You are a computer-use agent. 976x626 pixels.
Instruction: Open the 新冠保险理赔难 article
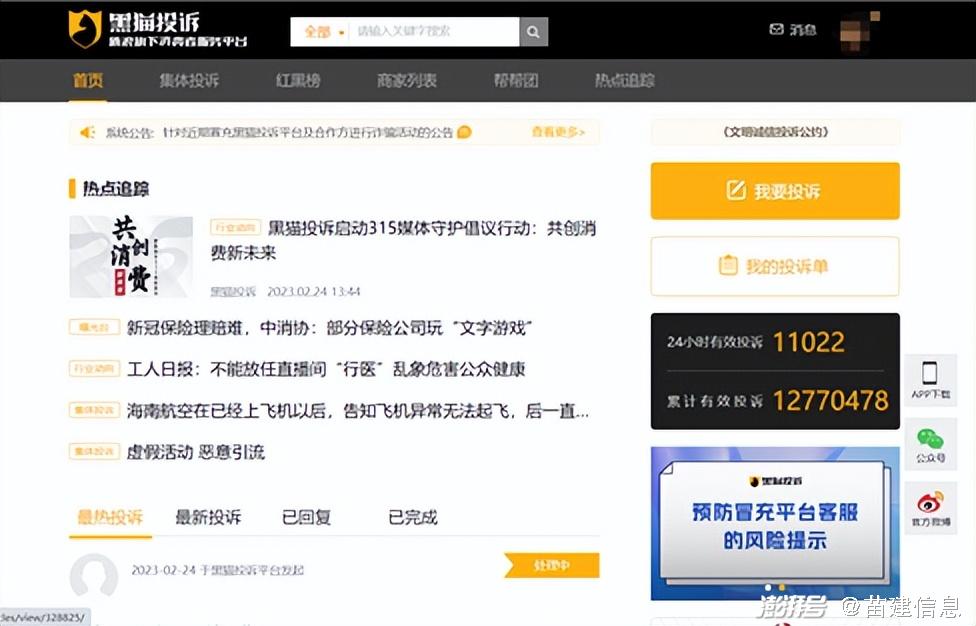330,328
